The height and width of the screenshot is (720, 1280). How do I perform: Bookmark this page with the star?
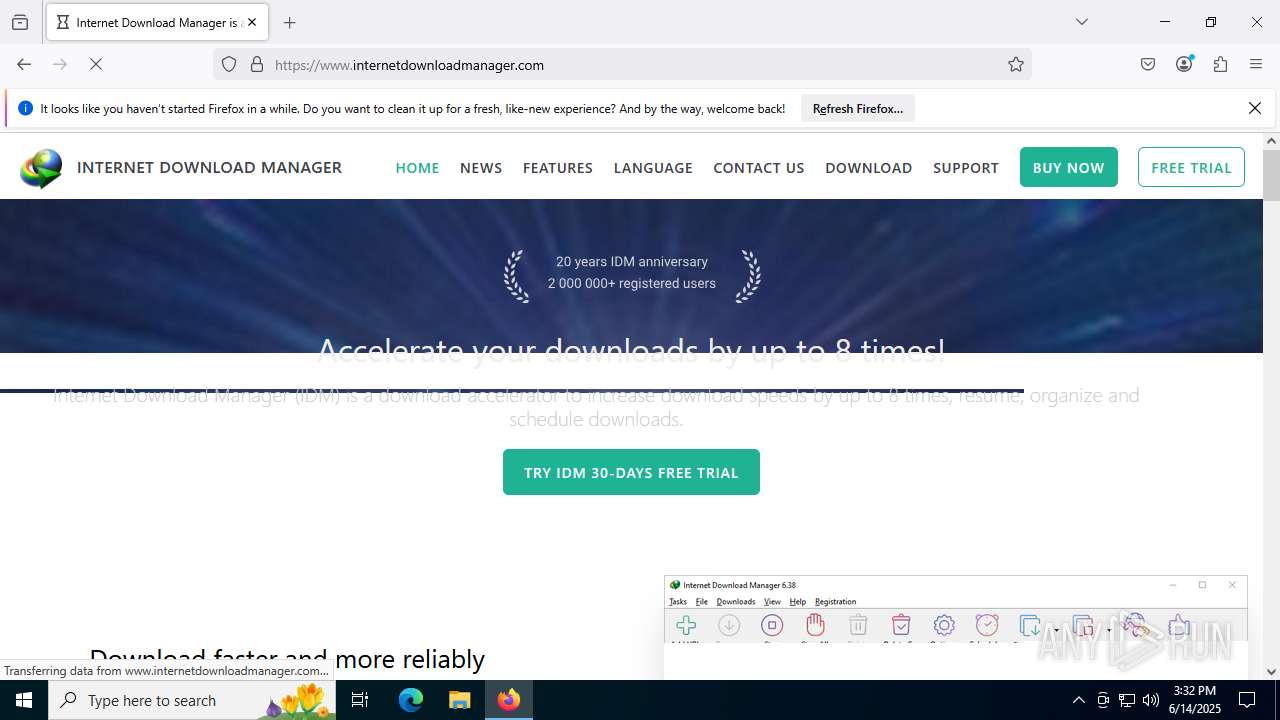click(1016, 64)
